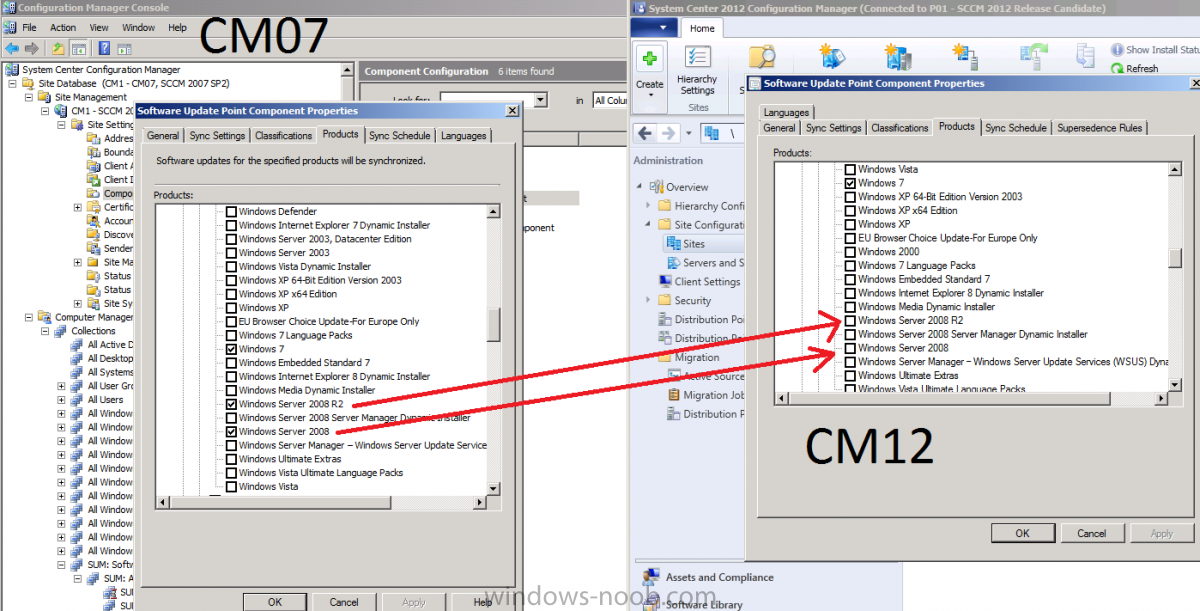This screenshot has height=611, width=1200.
Task: Click the Up one level folder icon in CM07
Action: (58, 48)
